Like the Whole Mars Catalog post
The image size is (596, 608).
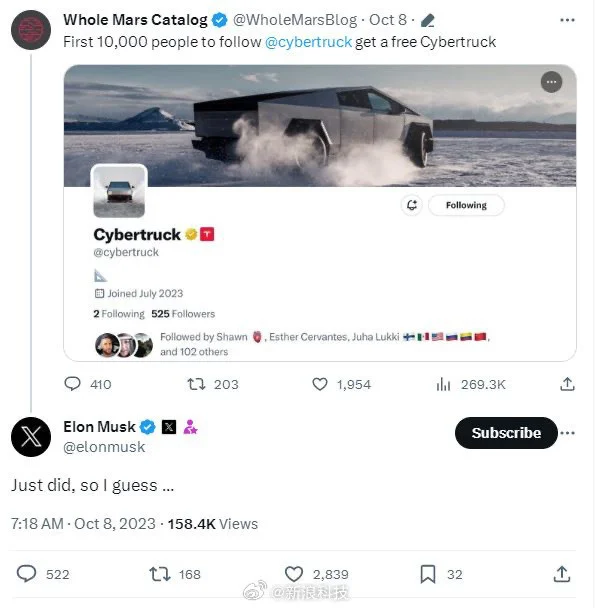(x=320, y=384)
